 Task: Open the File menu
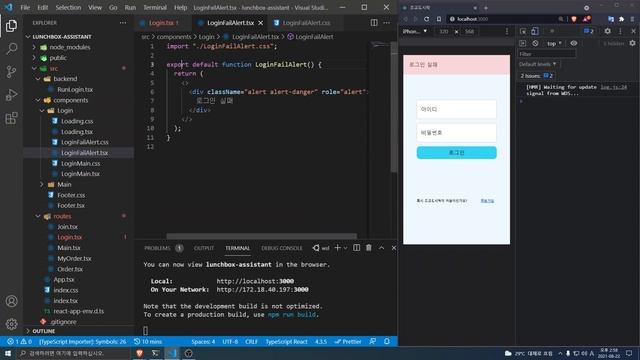point(25,7)
